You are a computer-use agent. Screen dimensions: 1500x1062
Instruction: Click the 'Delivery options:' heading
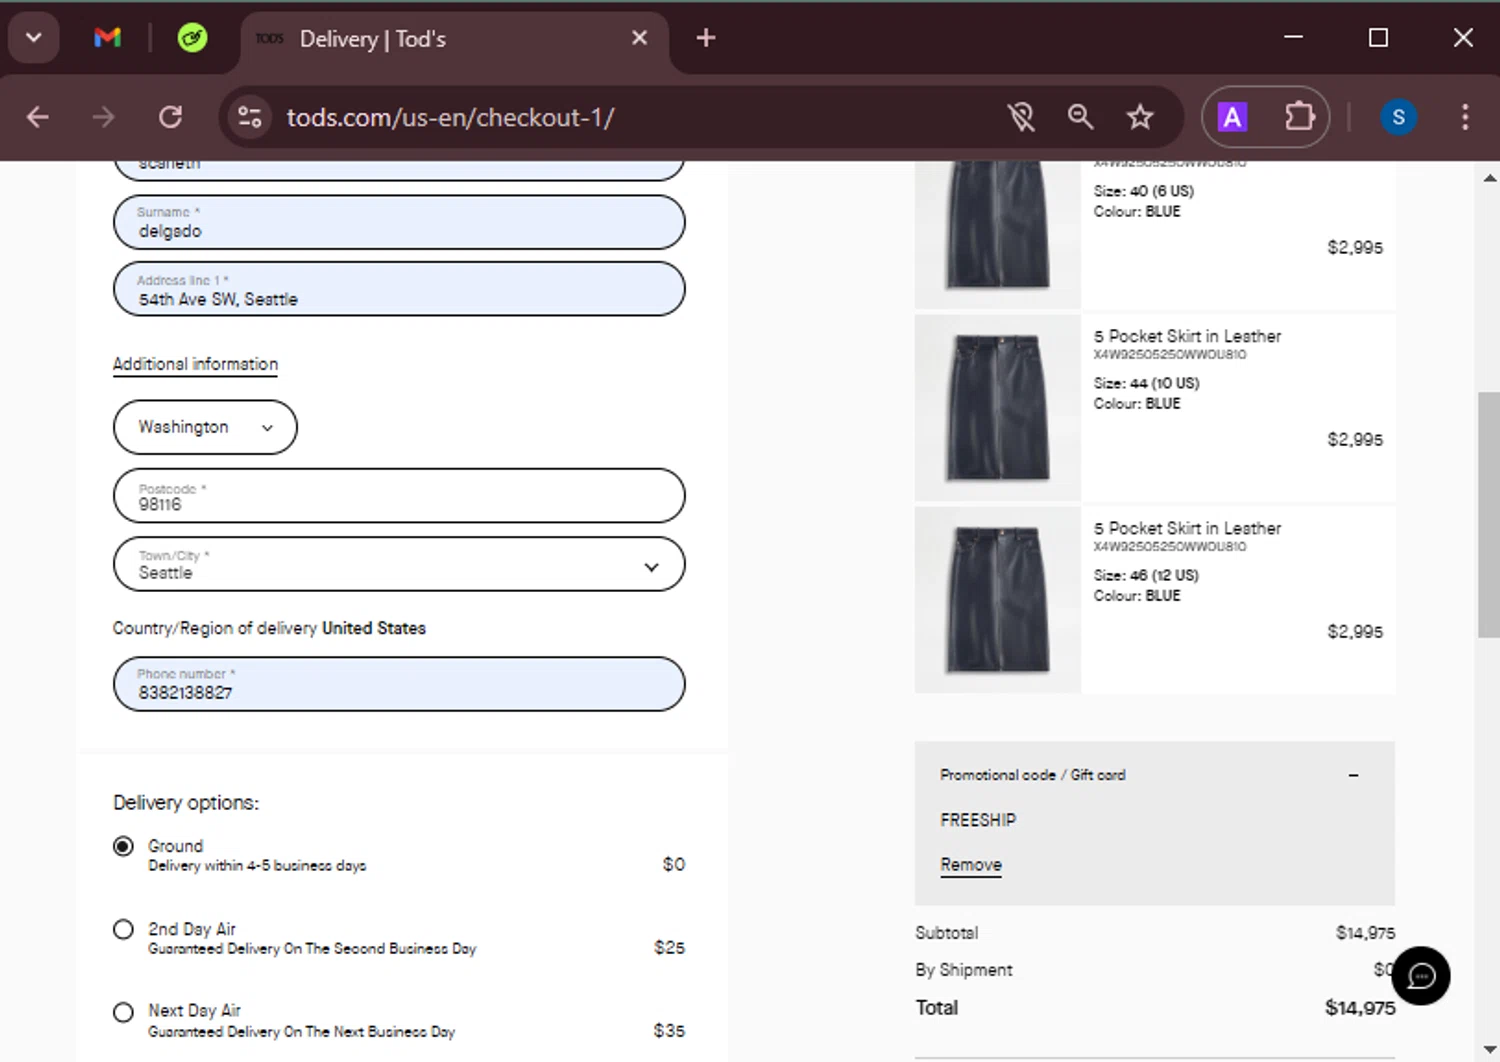click(186, 803)
